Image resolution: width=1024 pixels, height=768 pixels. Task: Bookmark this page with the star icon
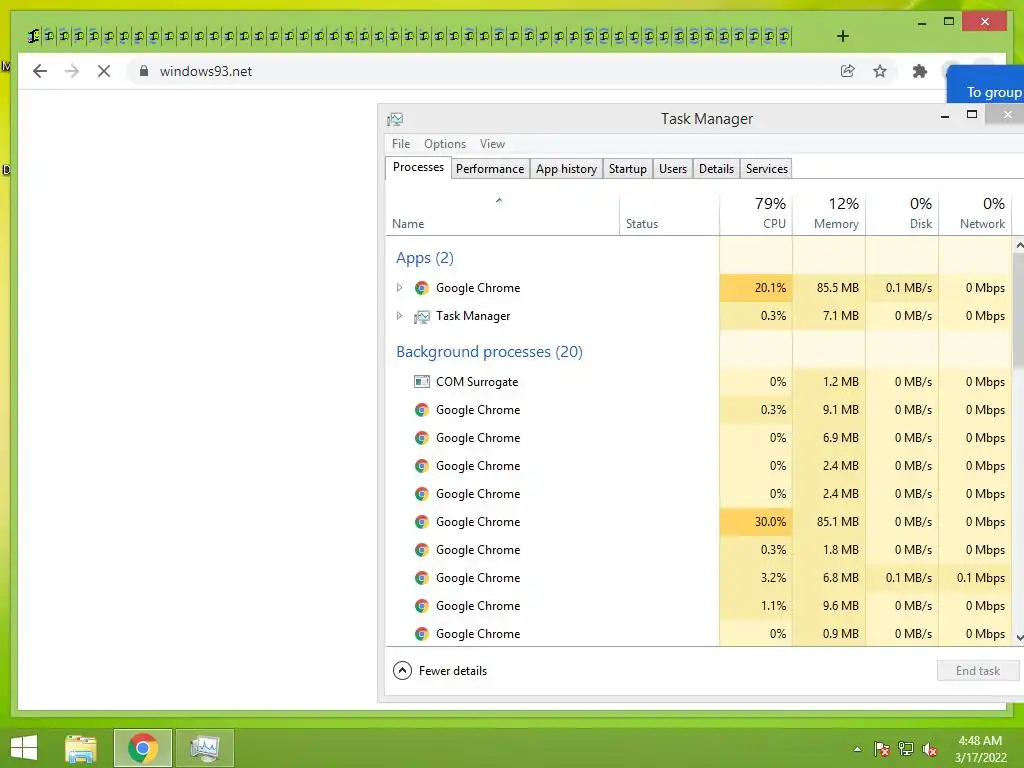pyautogui.click(x=880, y=71)
